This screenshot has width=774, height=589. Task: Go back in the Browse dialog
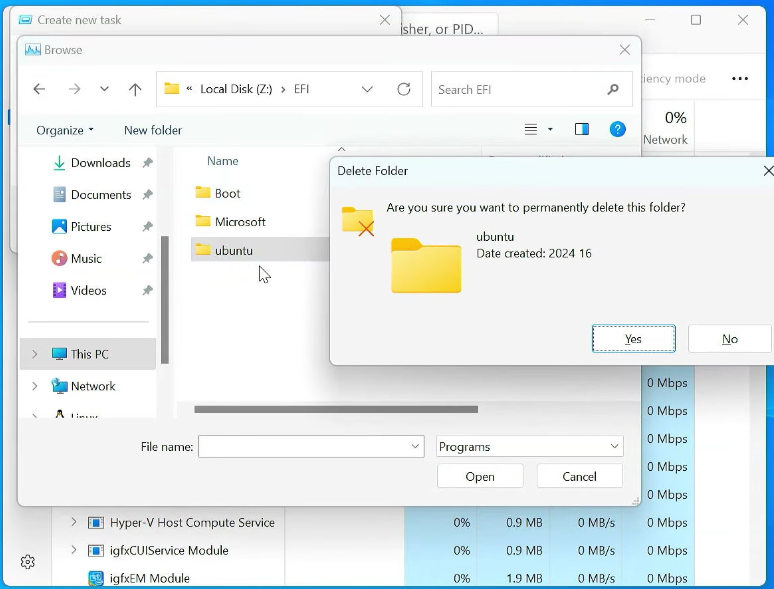[x=39, y=89]
